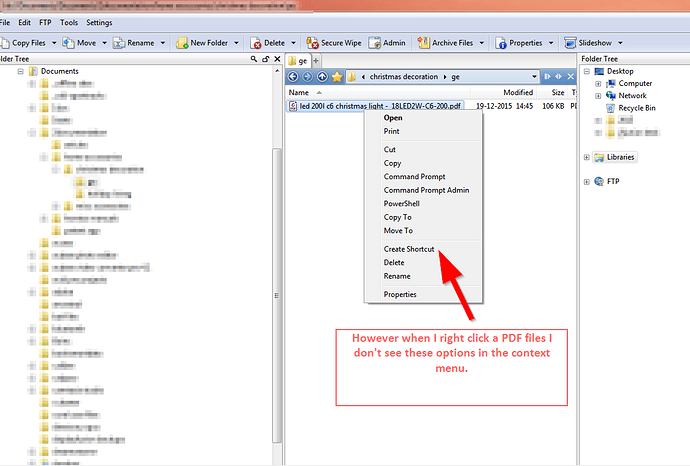Click the search icon in left Folder Tree header
The width and height of the screenshot is (690, 466).
coord(253,59)
